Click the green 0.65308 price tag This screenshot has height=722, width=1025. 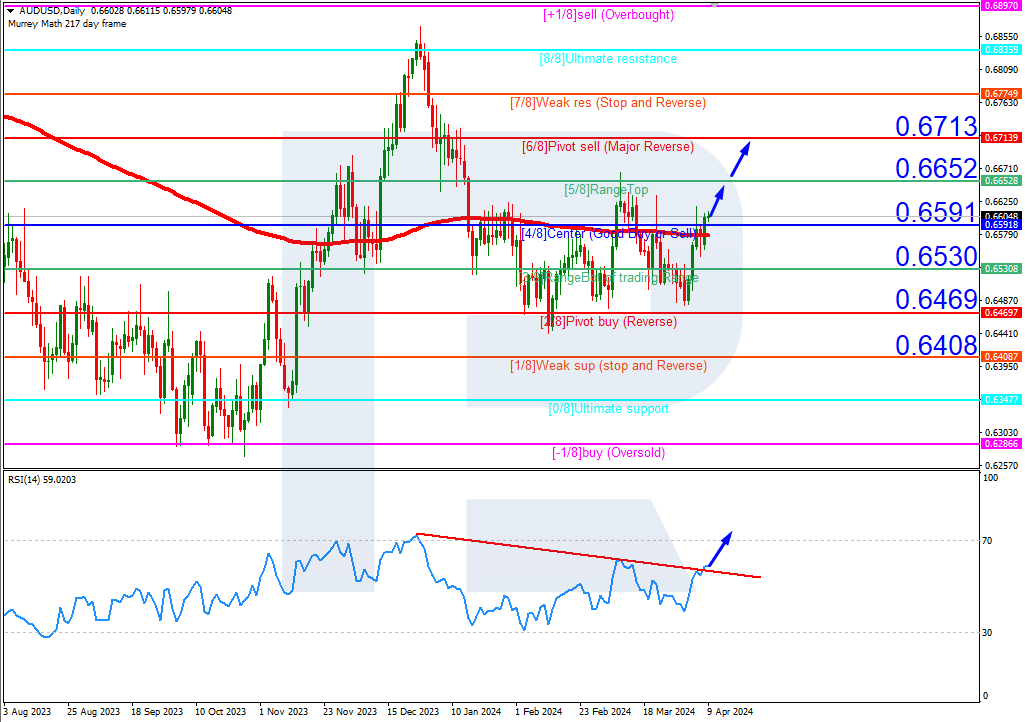[x=1000, y=267]
